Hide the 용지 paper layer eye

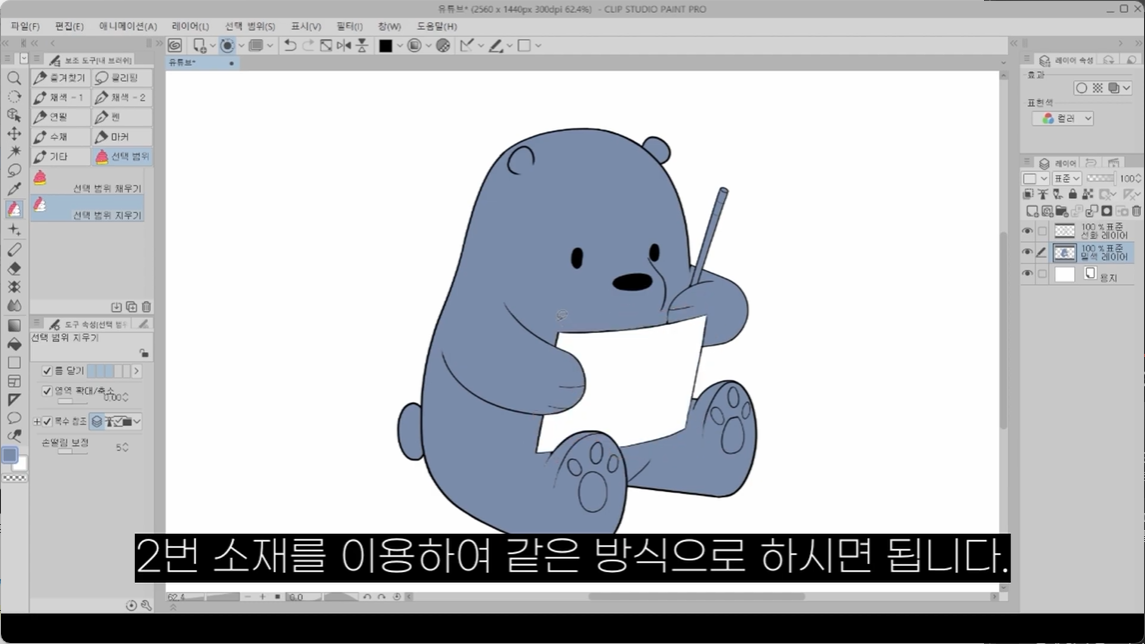(1027, 274)
